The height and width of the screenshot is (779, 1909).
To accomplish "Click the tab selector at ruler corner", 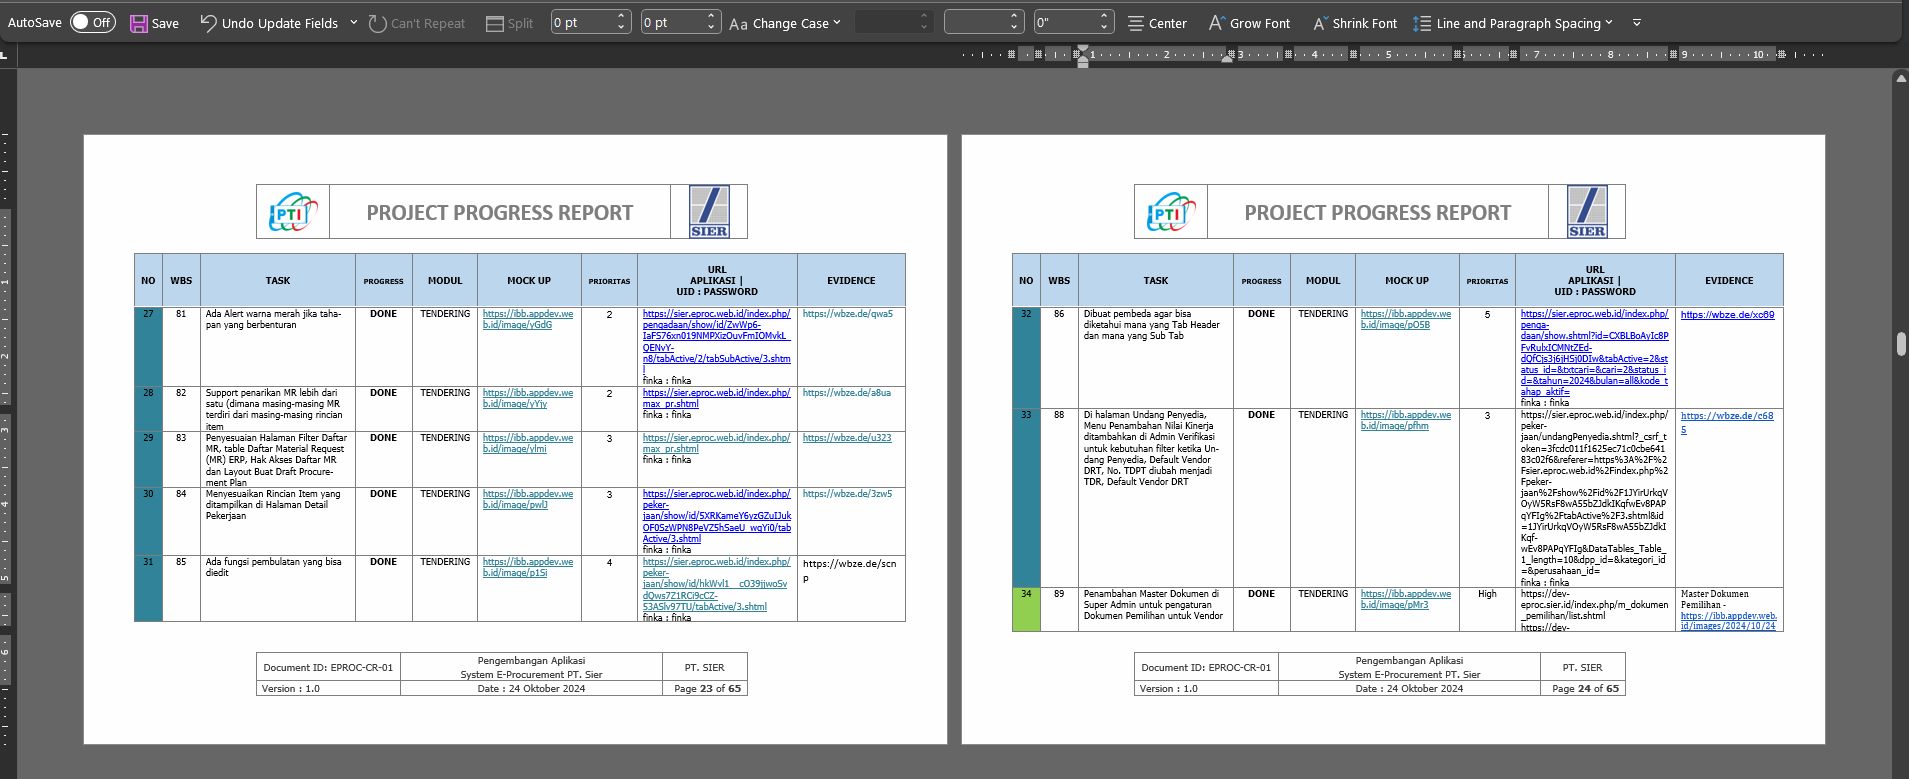I will 5,54.
